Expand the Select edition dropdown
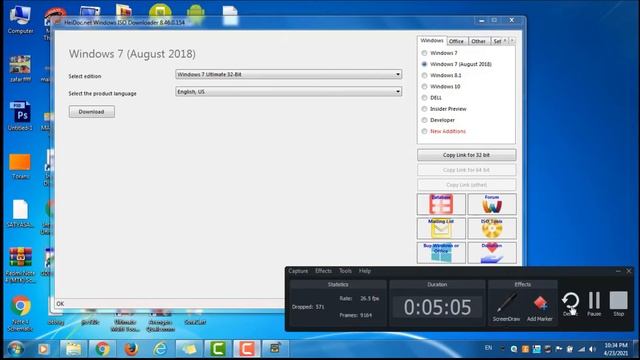This screenshot has width=640, height=360. 289,74
